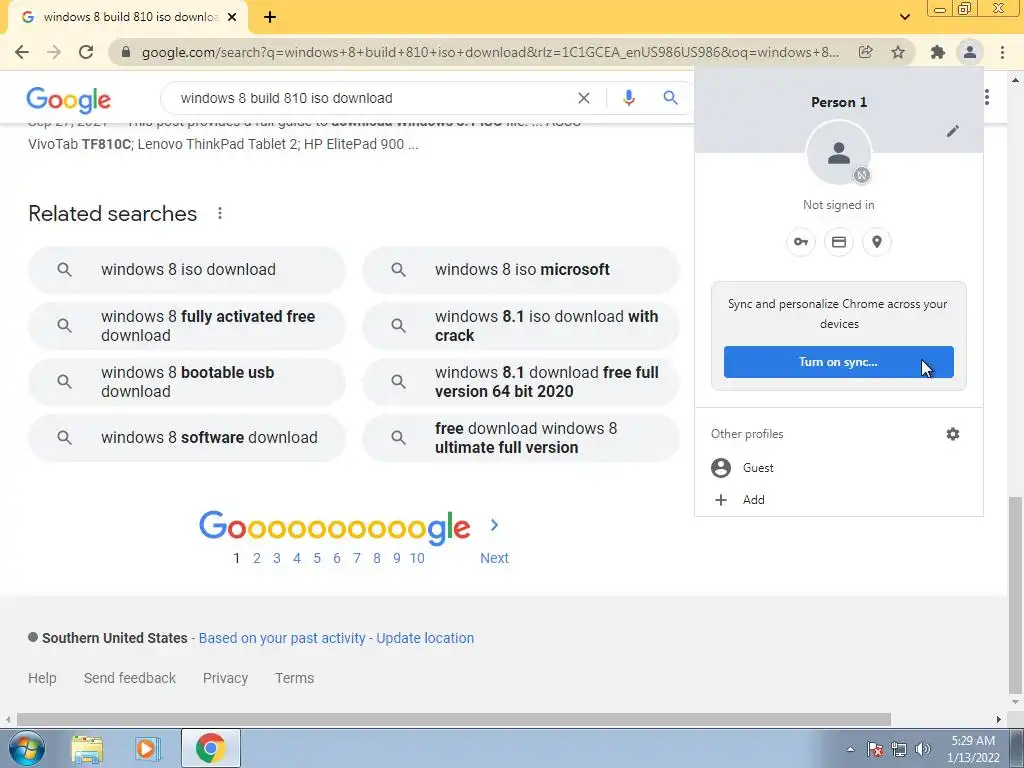Screen dimensions: 1024x768
Task: Edit profile name with pencil icon
Action: pos(953,131)
